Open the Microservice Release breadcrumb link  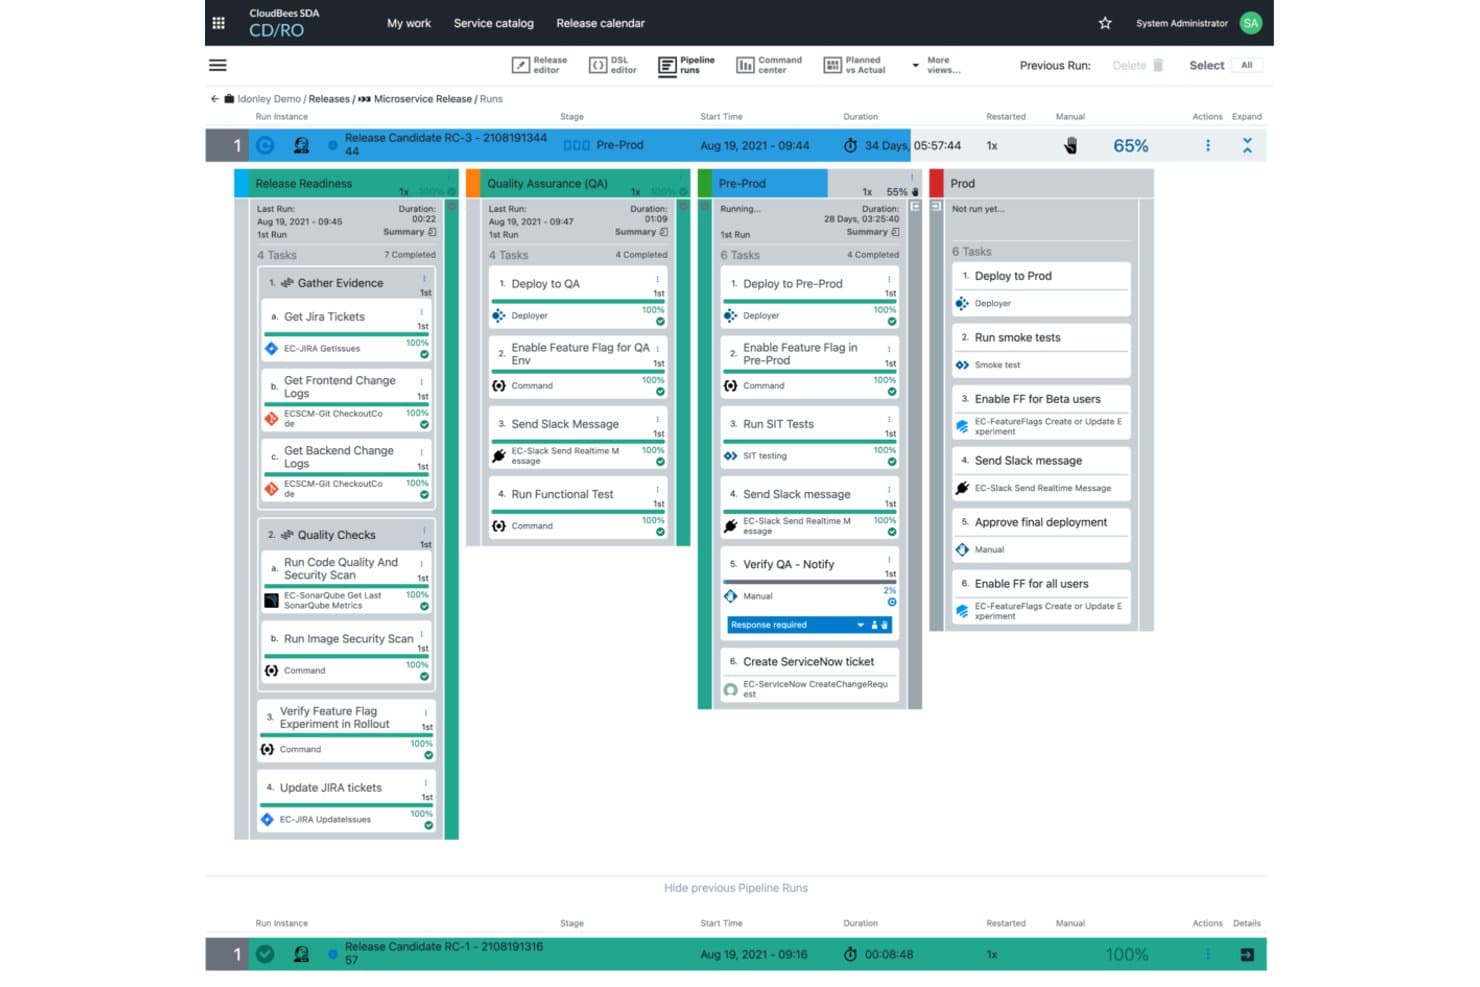pos(422,99)
